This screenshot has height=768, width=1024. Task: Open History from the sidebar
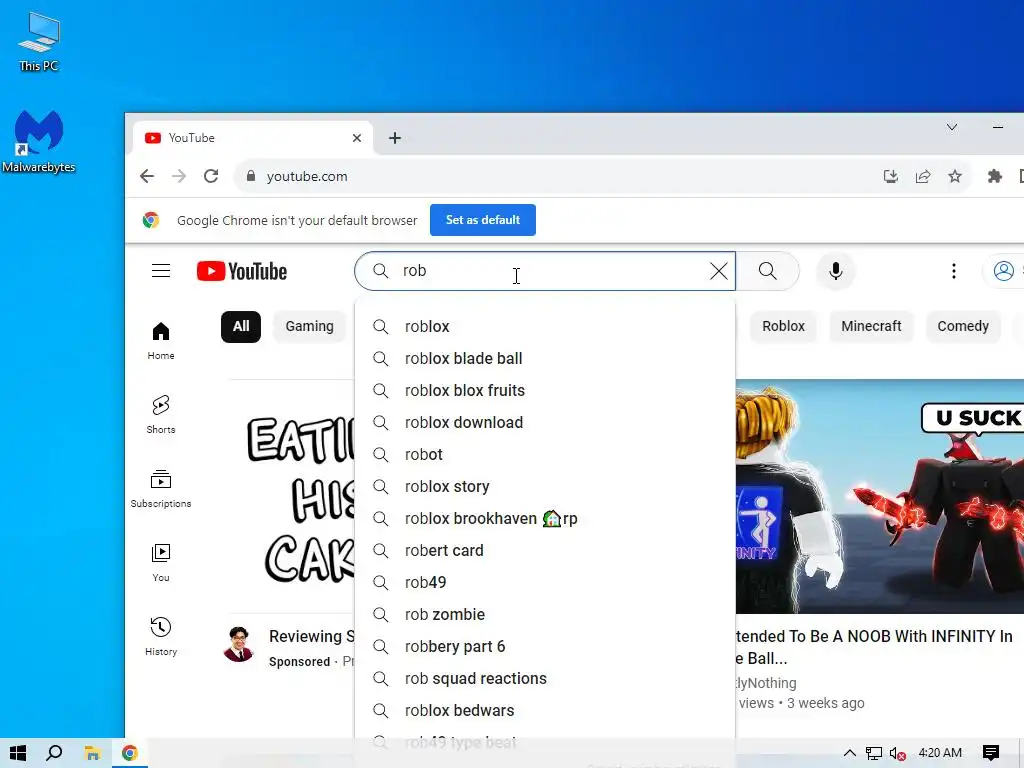[161, 636]
